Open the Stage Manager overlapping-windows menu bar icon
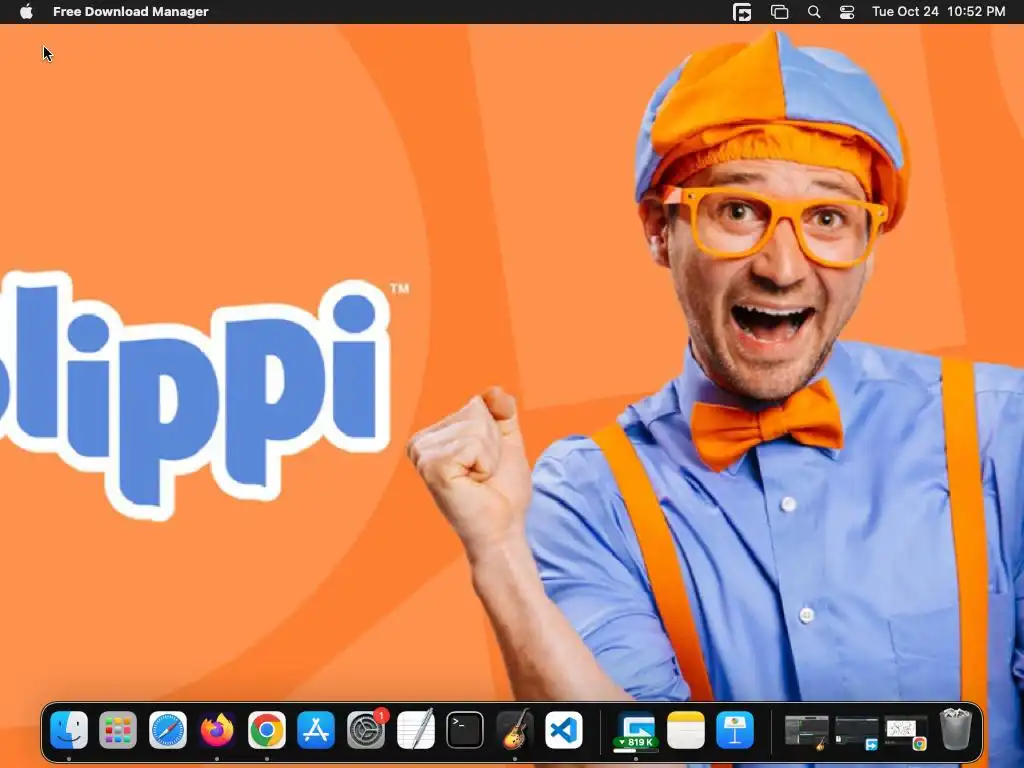The width and height of the screenshot is (1024, 768). click(x=779, y=12)
